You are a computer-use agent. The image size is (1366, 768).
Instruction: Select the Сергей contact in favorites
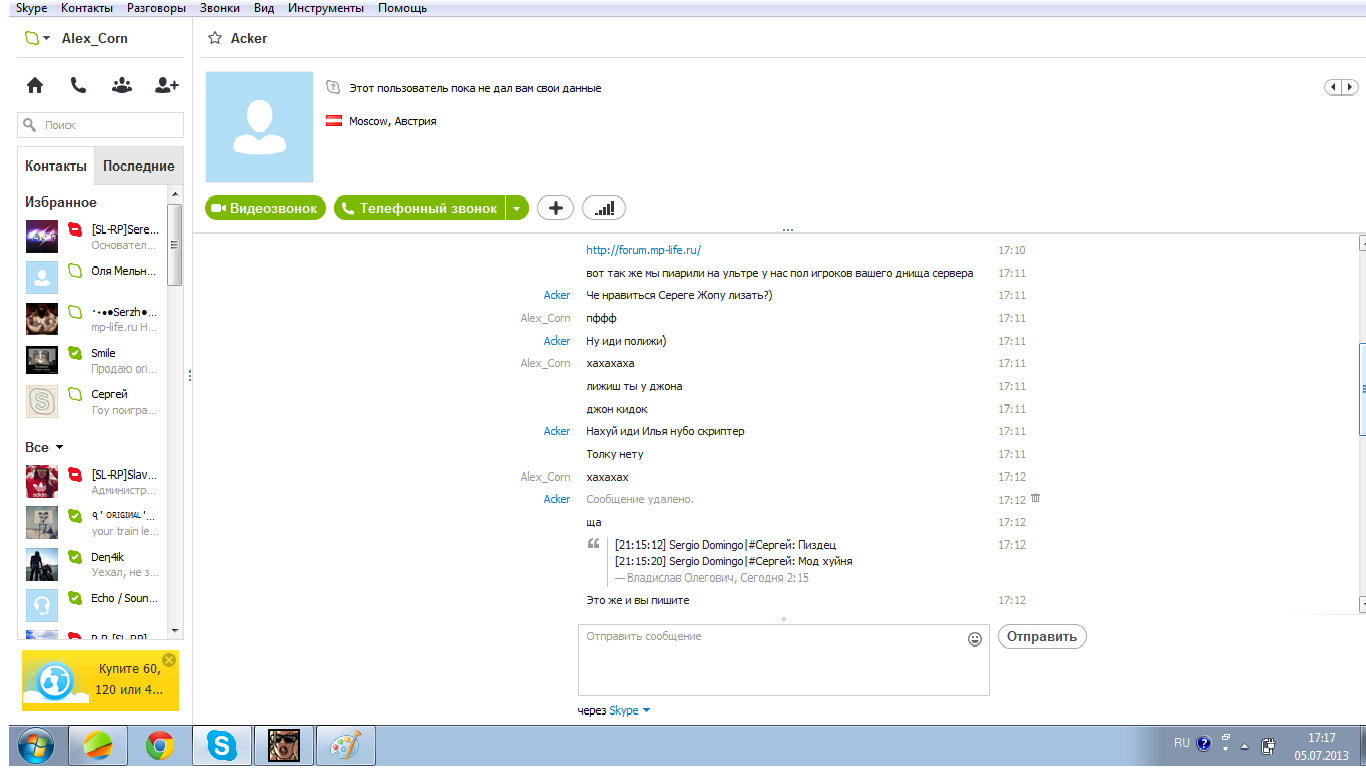pyautogui.click(x=95, y=401)
